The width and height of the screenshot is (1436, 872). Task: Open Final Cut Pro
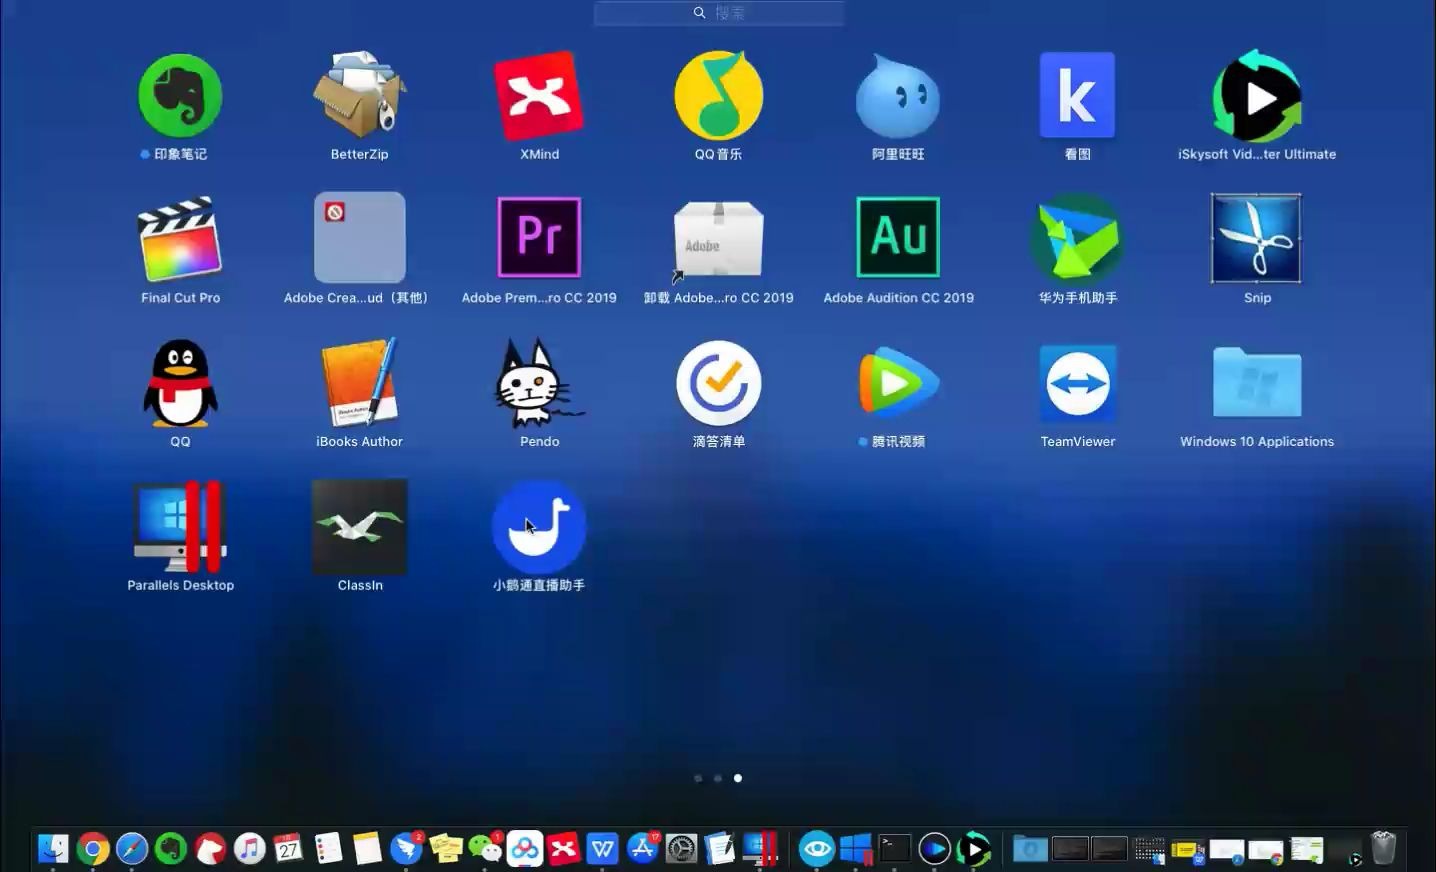point(180,238)
